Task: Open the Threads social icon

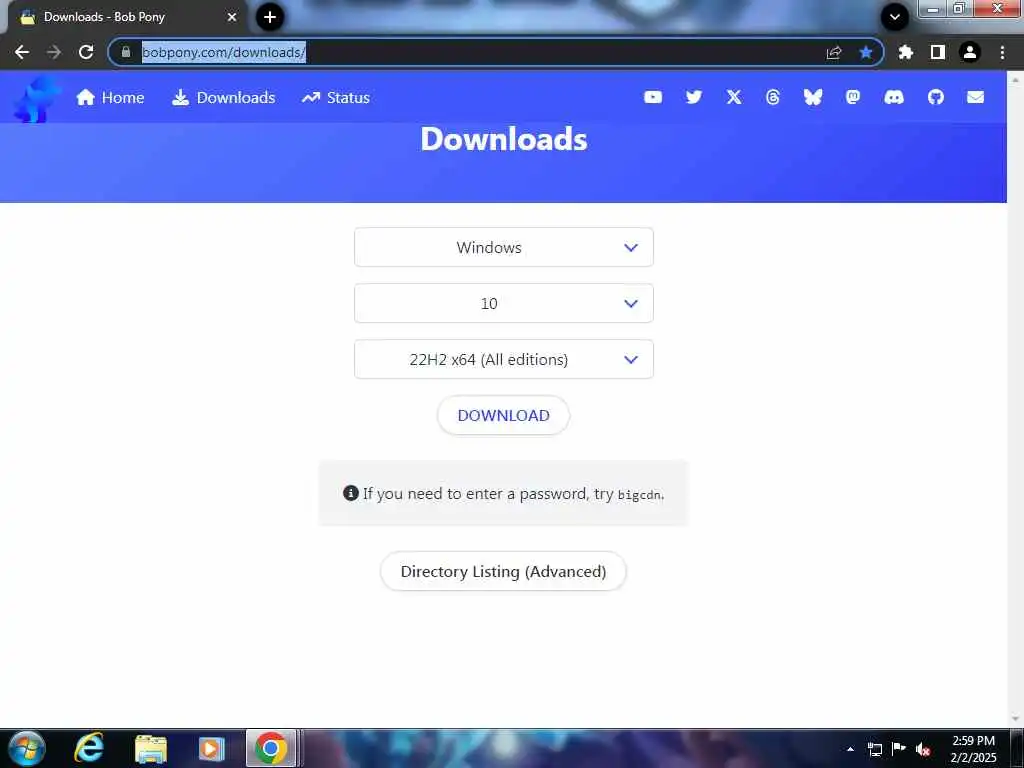Action: click(773, 97)
